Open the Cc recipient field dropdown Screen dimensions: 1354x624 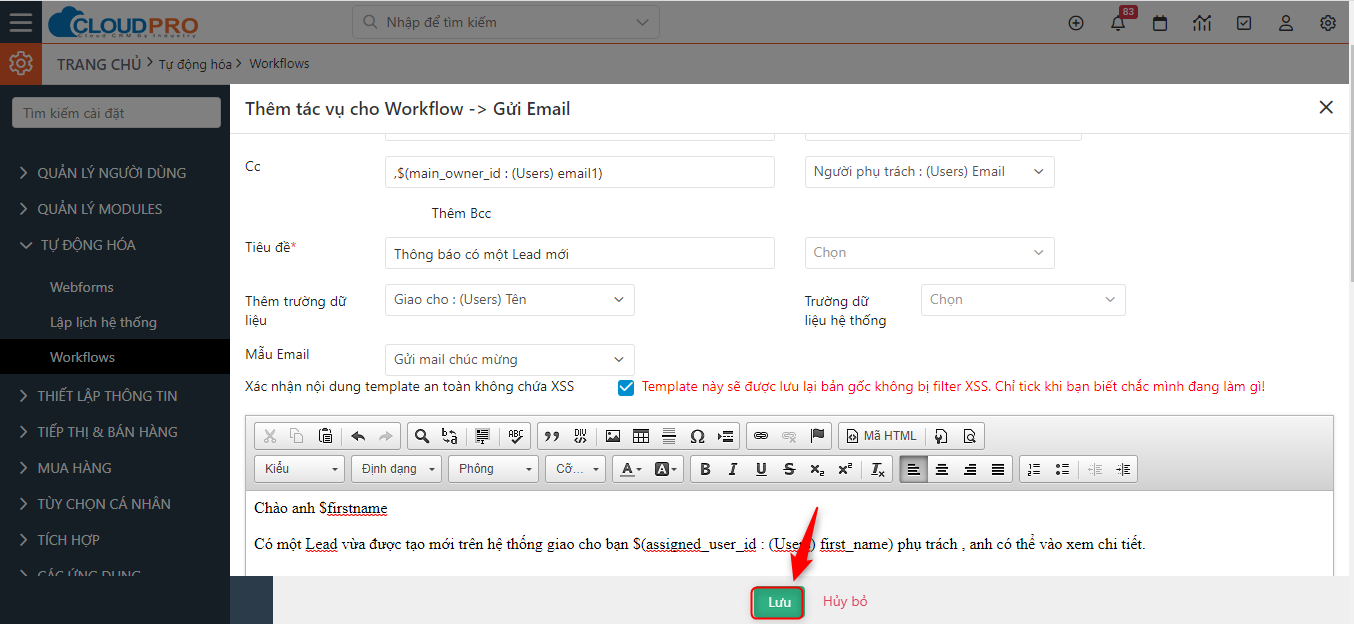pyautogui.click(x=929, y=172)
